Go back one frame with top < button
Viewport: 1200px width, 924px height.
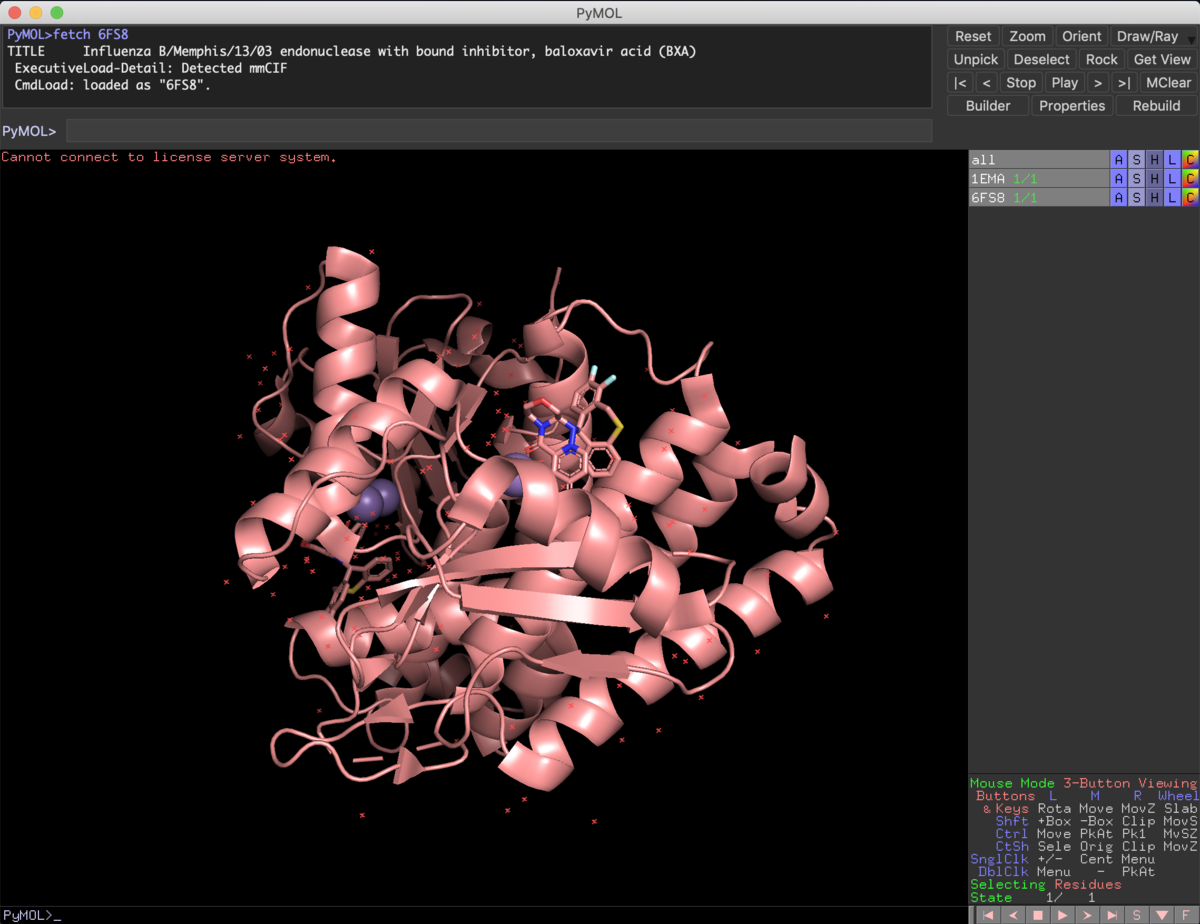(986, 83)
